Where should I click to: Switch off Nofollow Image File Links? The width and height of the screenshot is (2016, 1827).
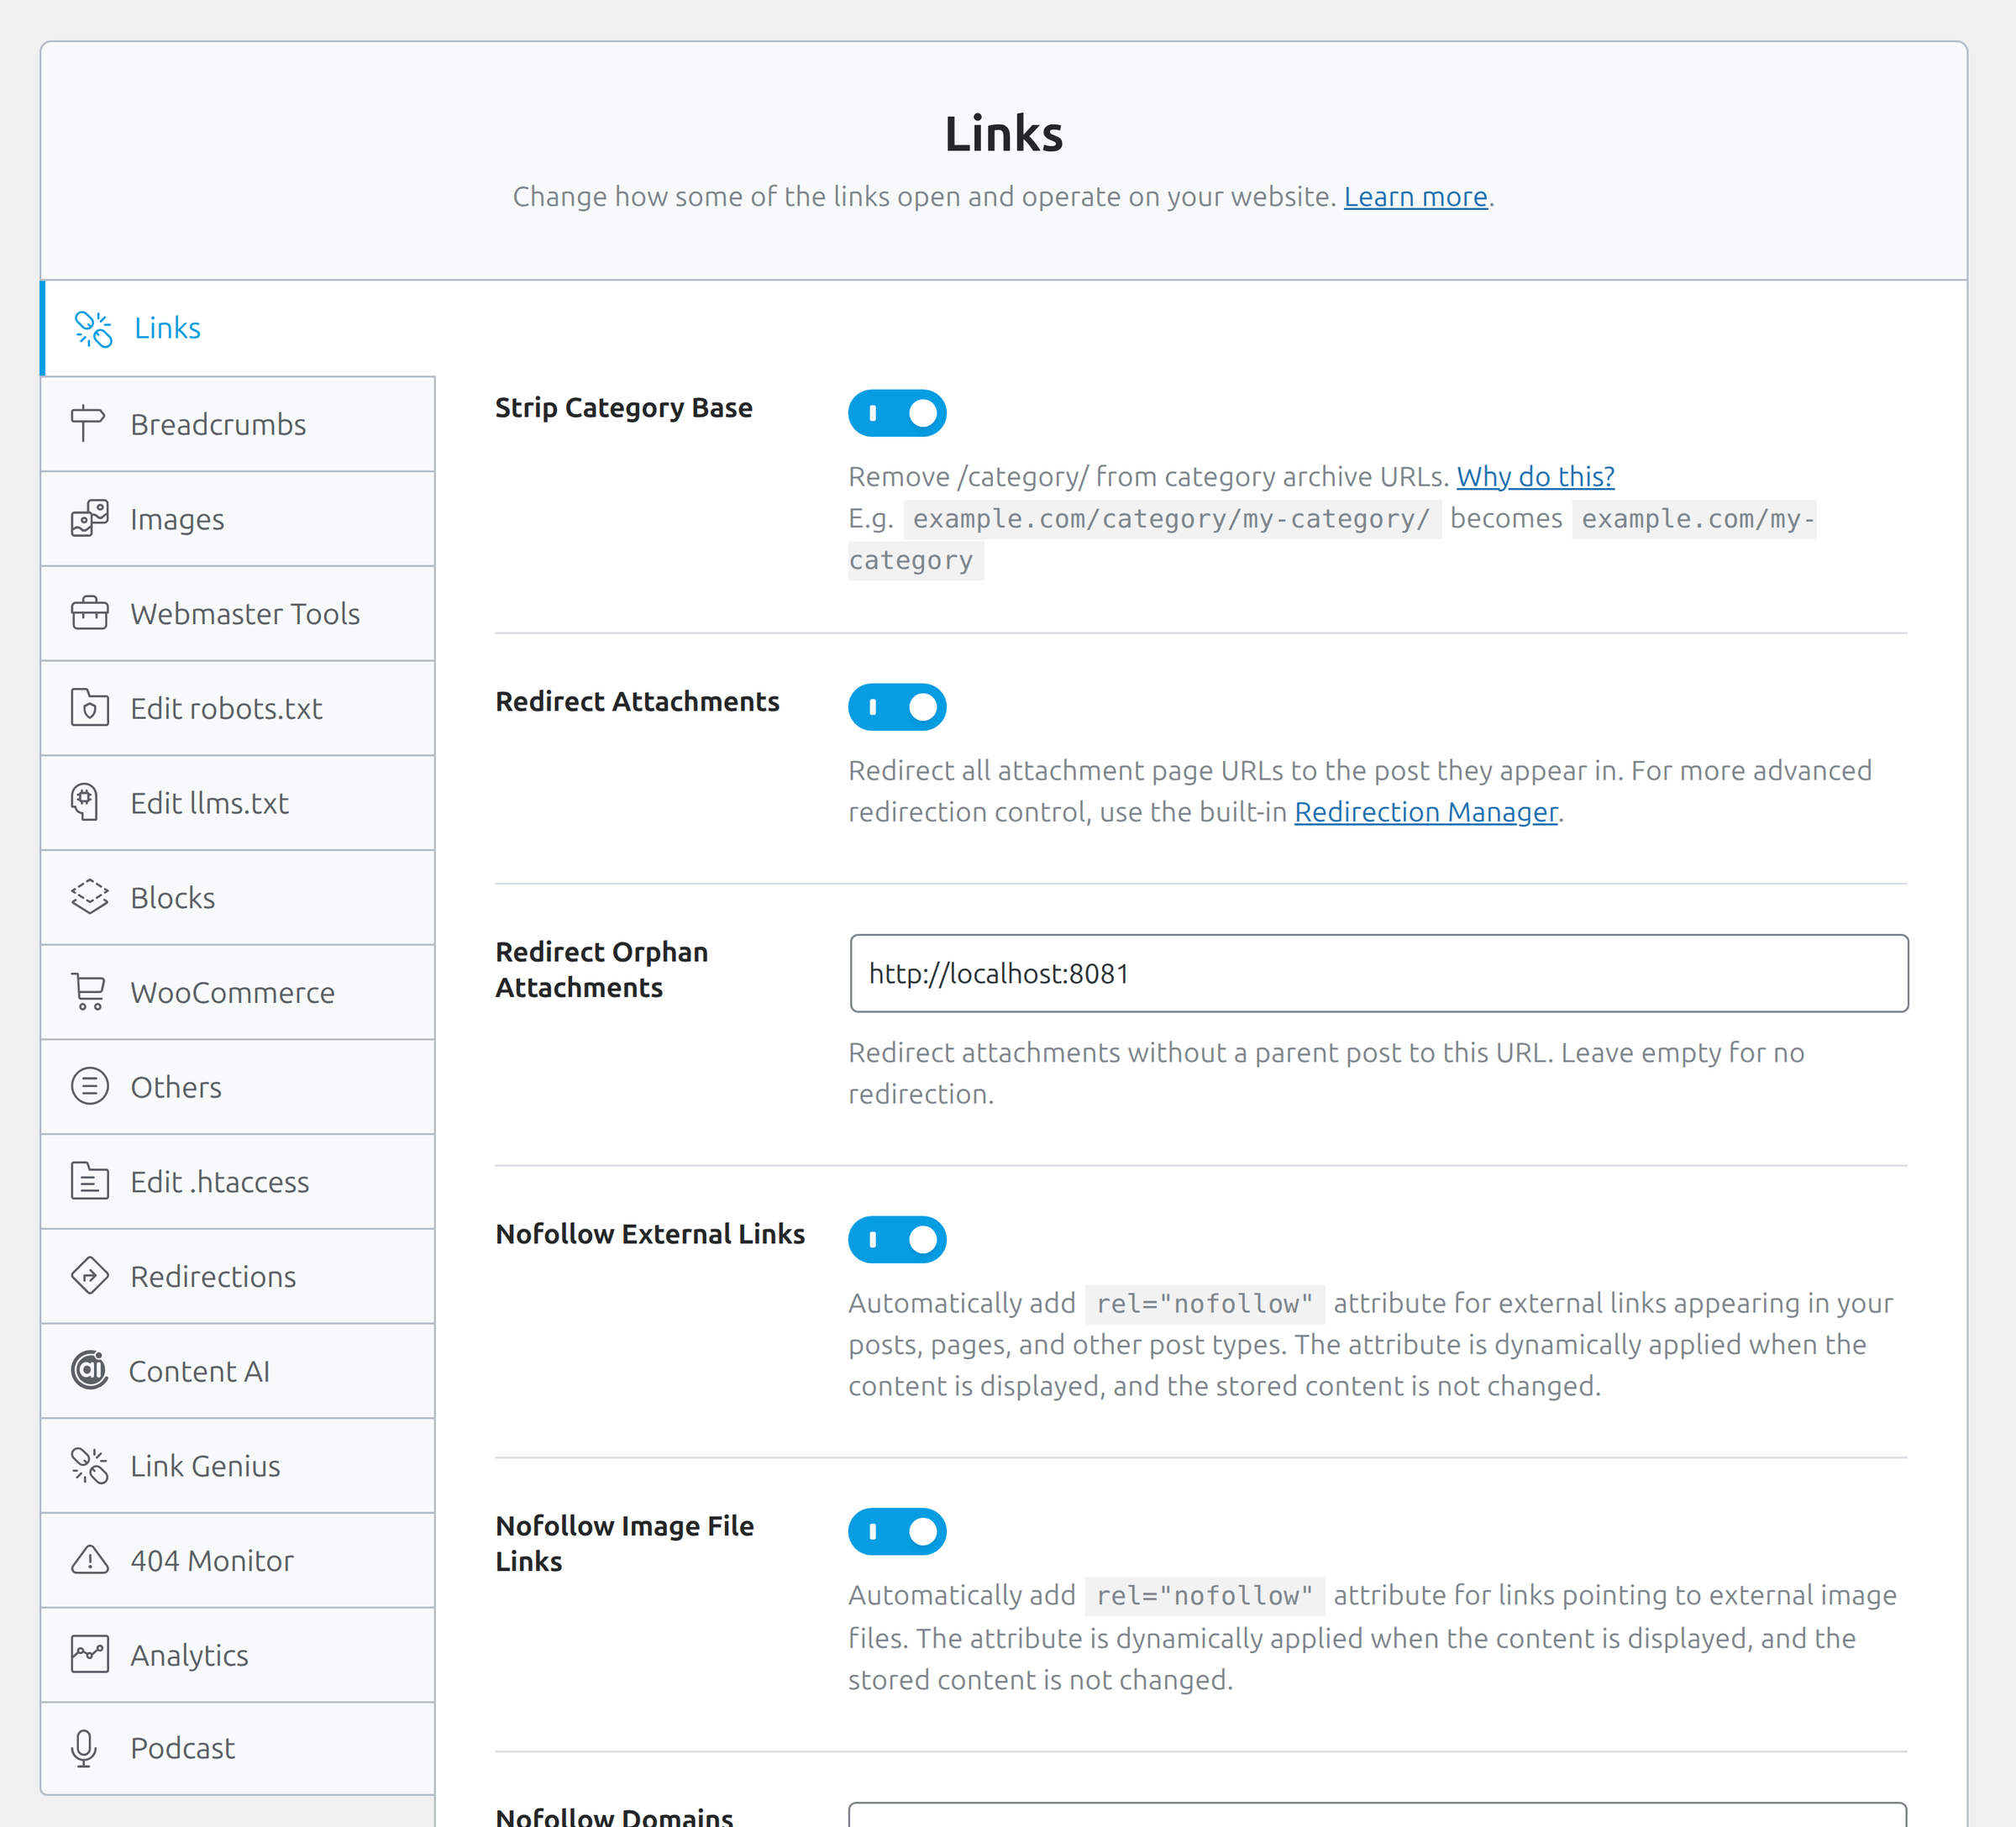[897, 1532]
